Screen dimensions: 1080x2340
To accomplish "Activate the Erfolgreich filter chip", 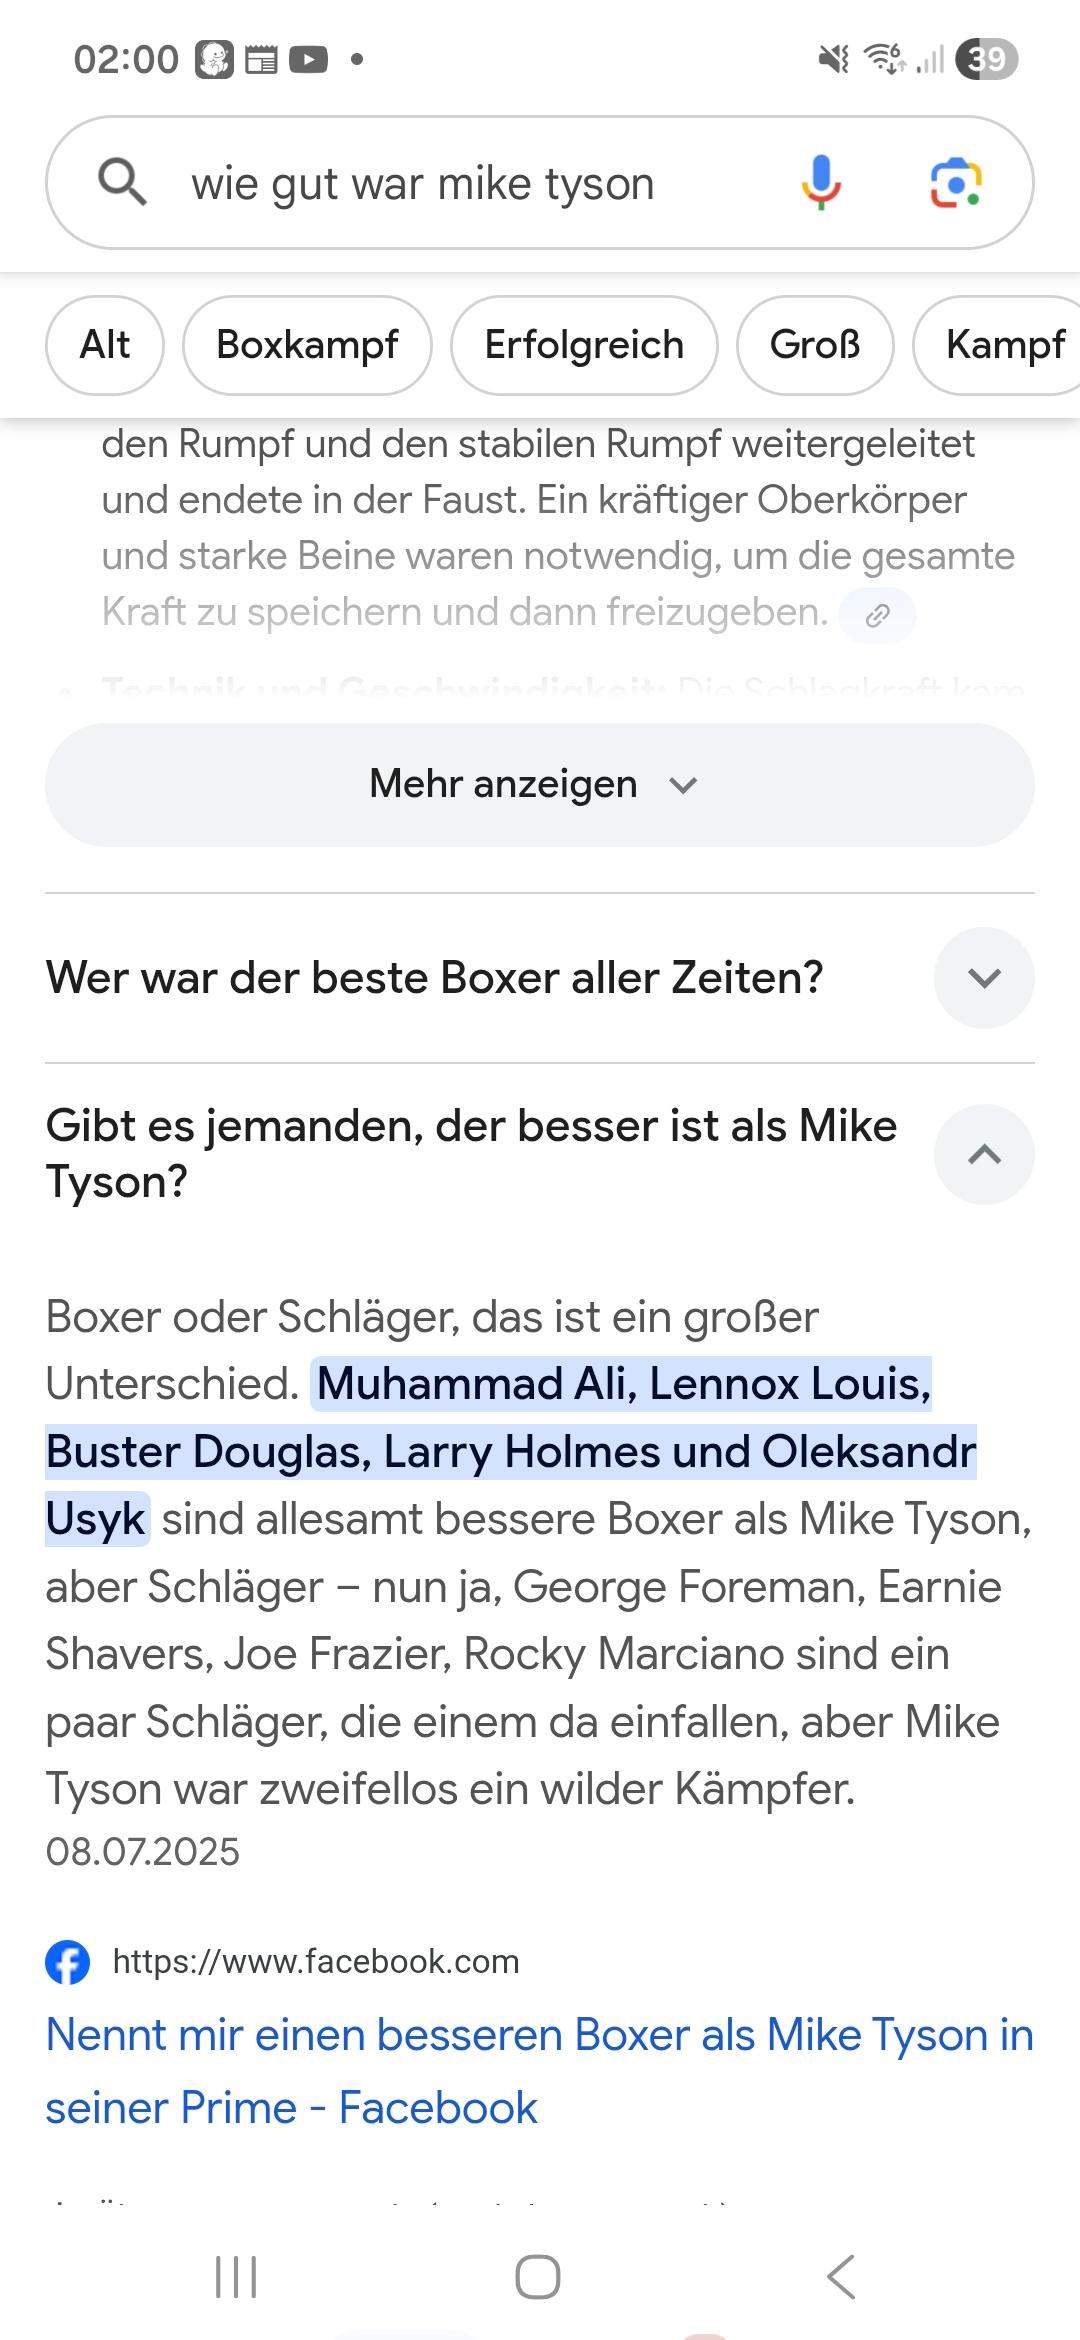I will point(584,345).
